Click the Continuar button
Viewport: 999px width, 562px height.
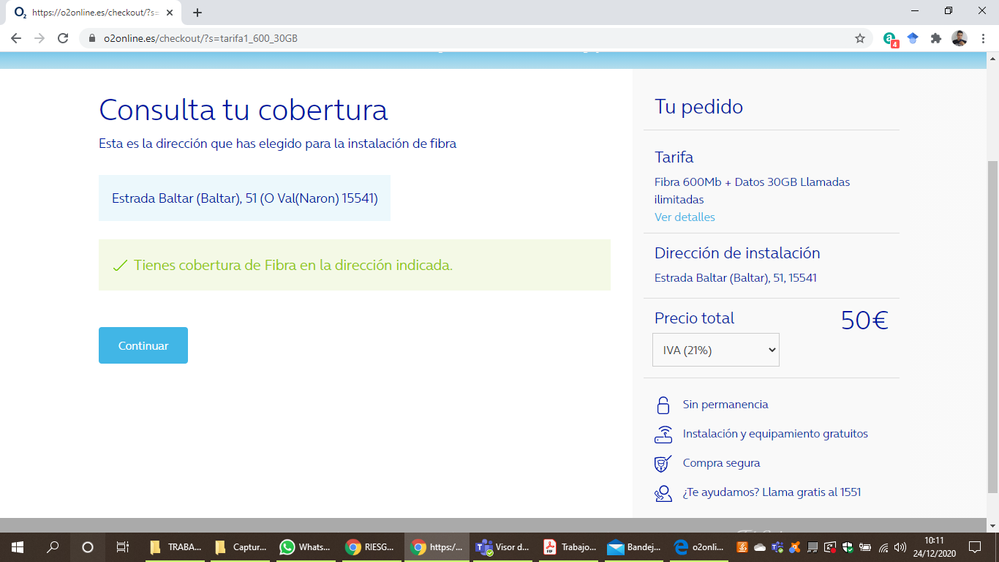[143, 345]
